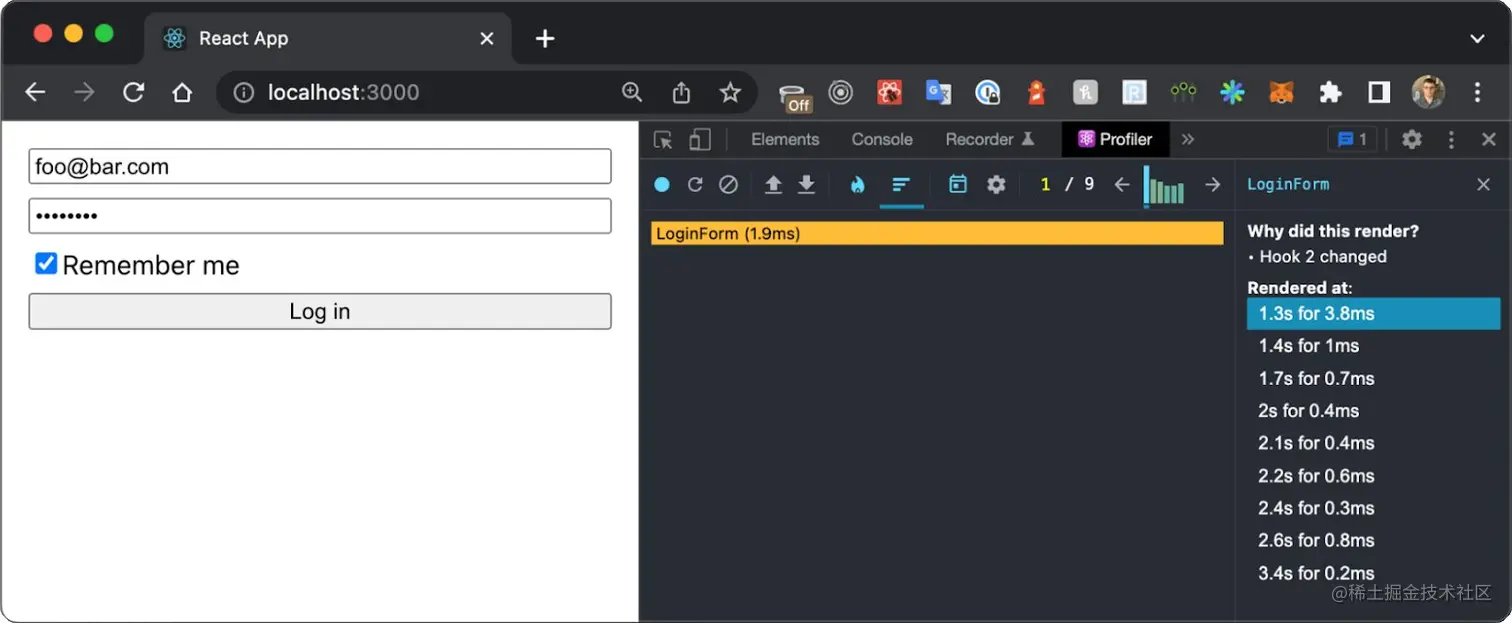The width and height of the screenshot is (1512, 623).
Task: Toggle the device toolbar icon
Action: click(700, 140)
